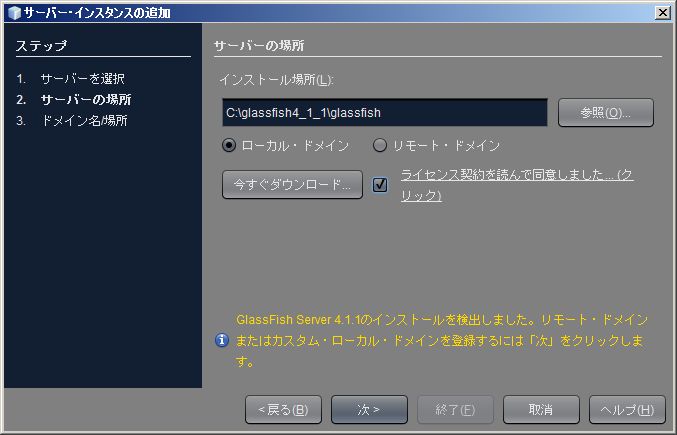This screenshot has height=435, width=677.
Task: Click step 3 ドメイン名/場所
Action: click(72, 120)
